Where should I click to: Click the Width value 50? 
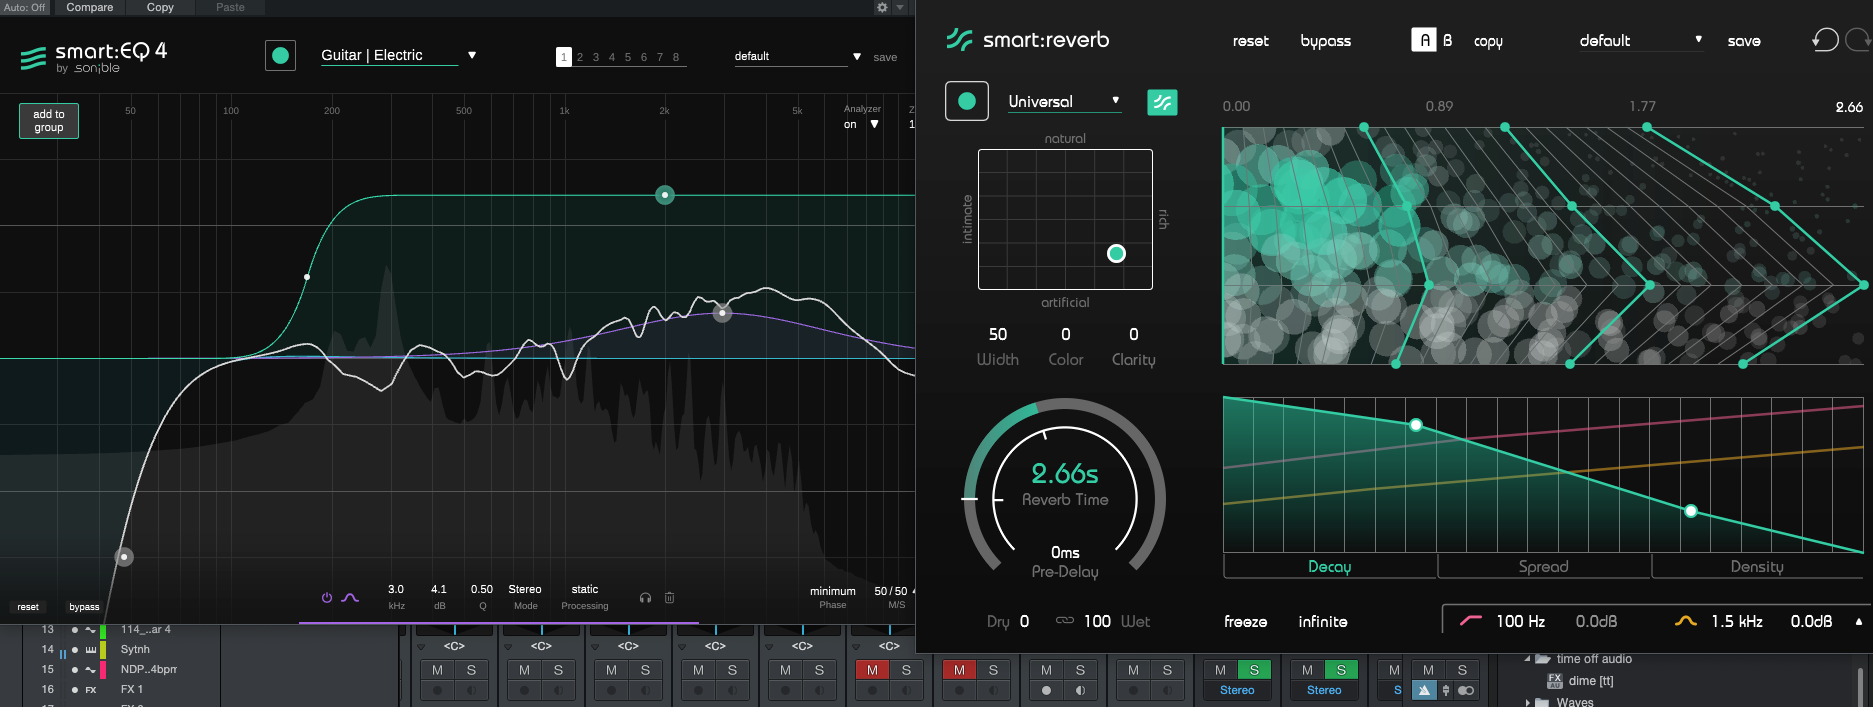click(x=998, y=334)
